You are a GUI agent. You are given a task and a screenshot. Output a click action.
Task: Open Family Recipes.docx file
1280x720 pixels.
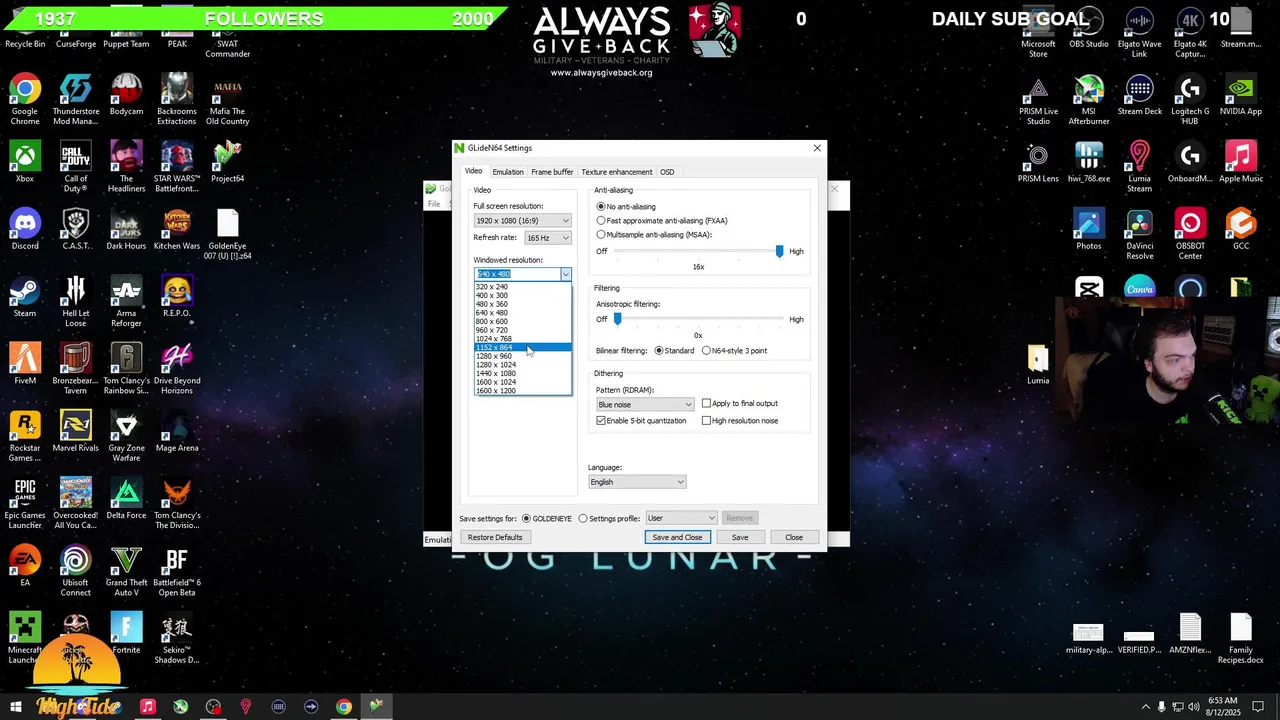tap(1241, 639)
